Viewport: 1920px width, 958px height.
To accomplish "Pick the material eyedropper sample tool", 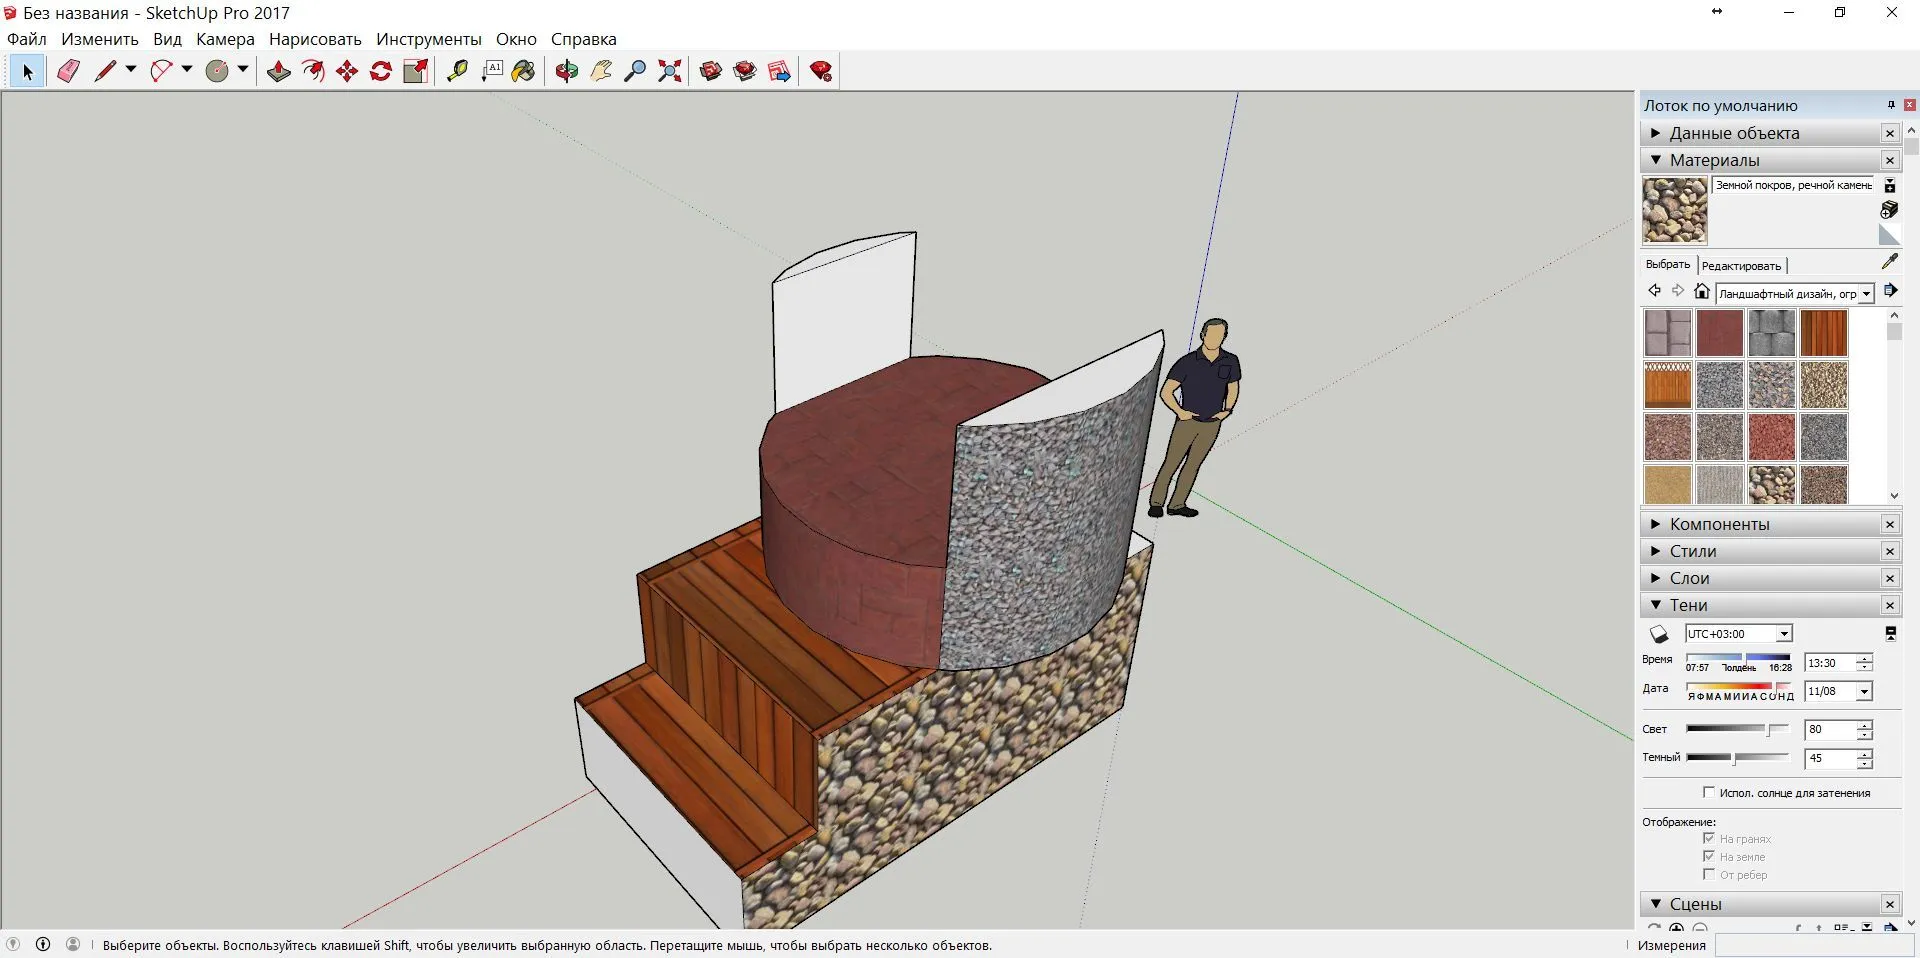I will [x=1889, y=262].
